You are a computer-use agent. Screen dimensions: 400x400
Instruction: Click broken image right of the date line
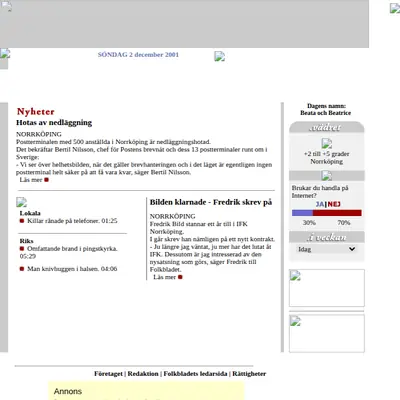pos(219,56)
